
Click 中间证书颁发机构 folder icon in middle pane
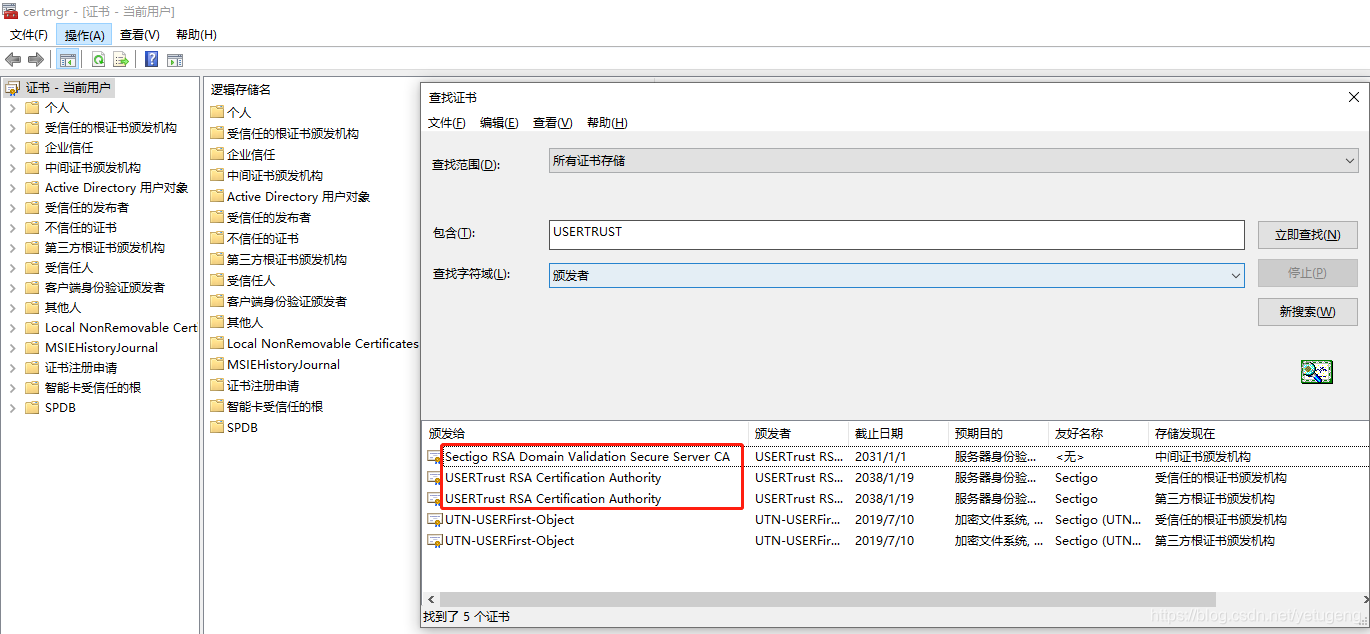pos(217,175)
